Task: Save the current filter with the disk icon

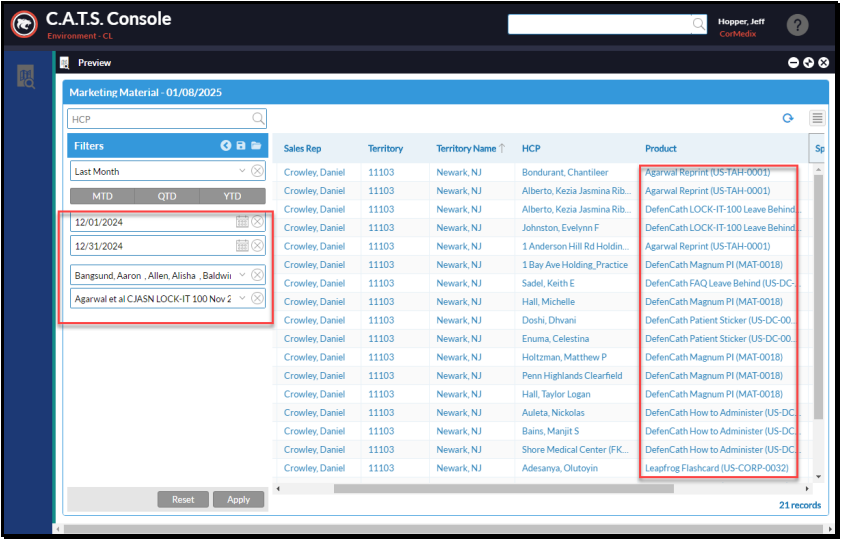Action: click(241, 145)
